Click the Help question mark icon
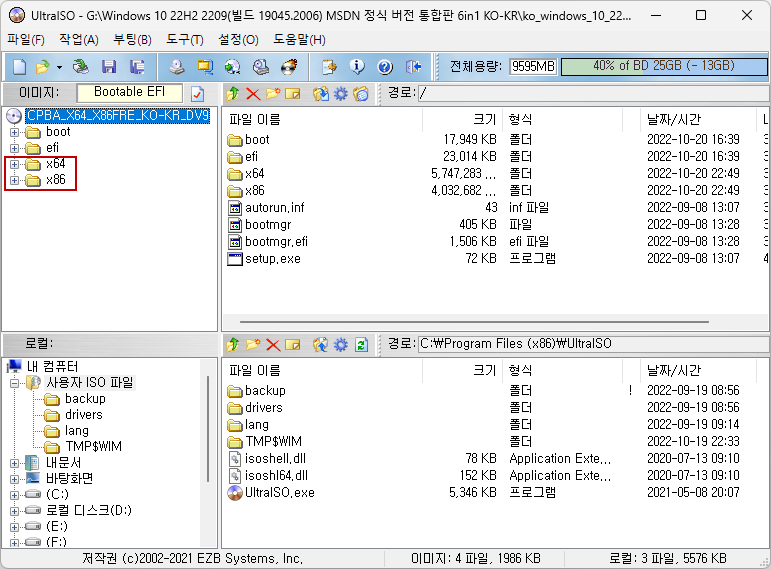771x569 pixels. pyautogui.click(x=385, y=67)
